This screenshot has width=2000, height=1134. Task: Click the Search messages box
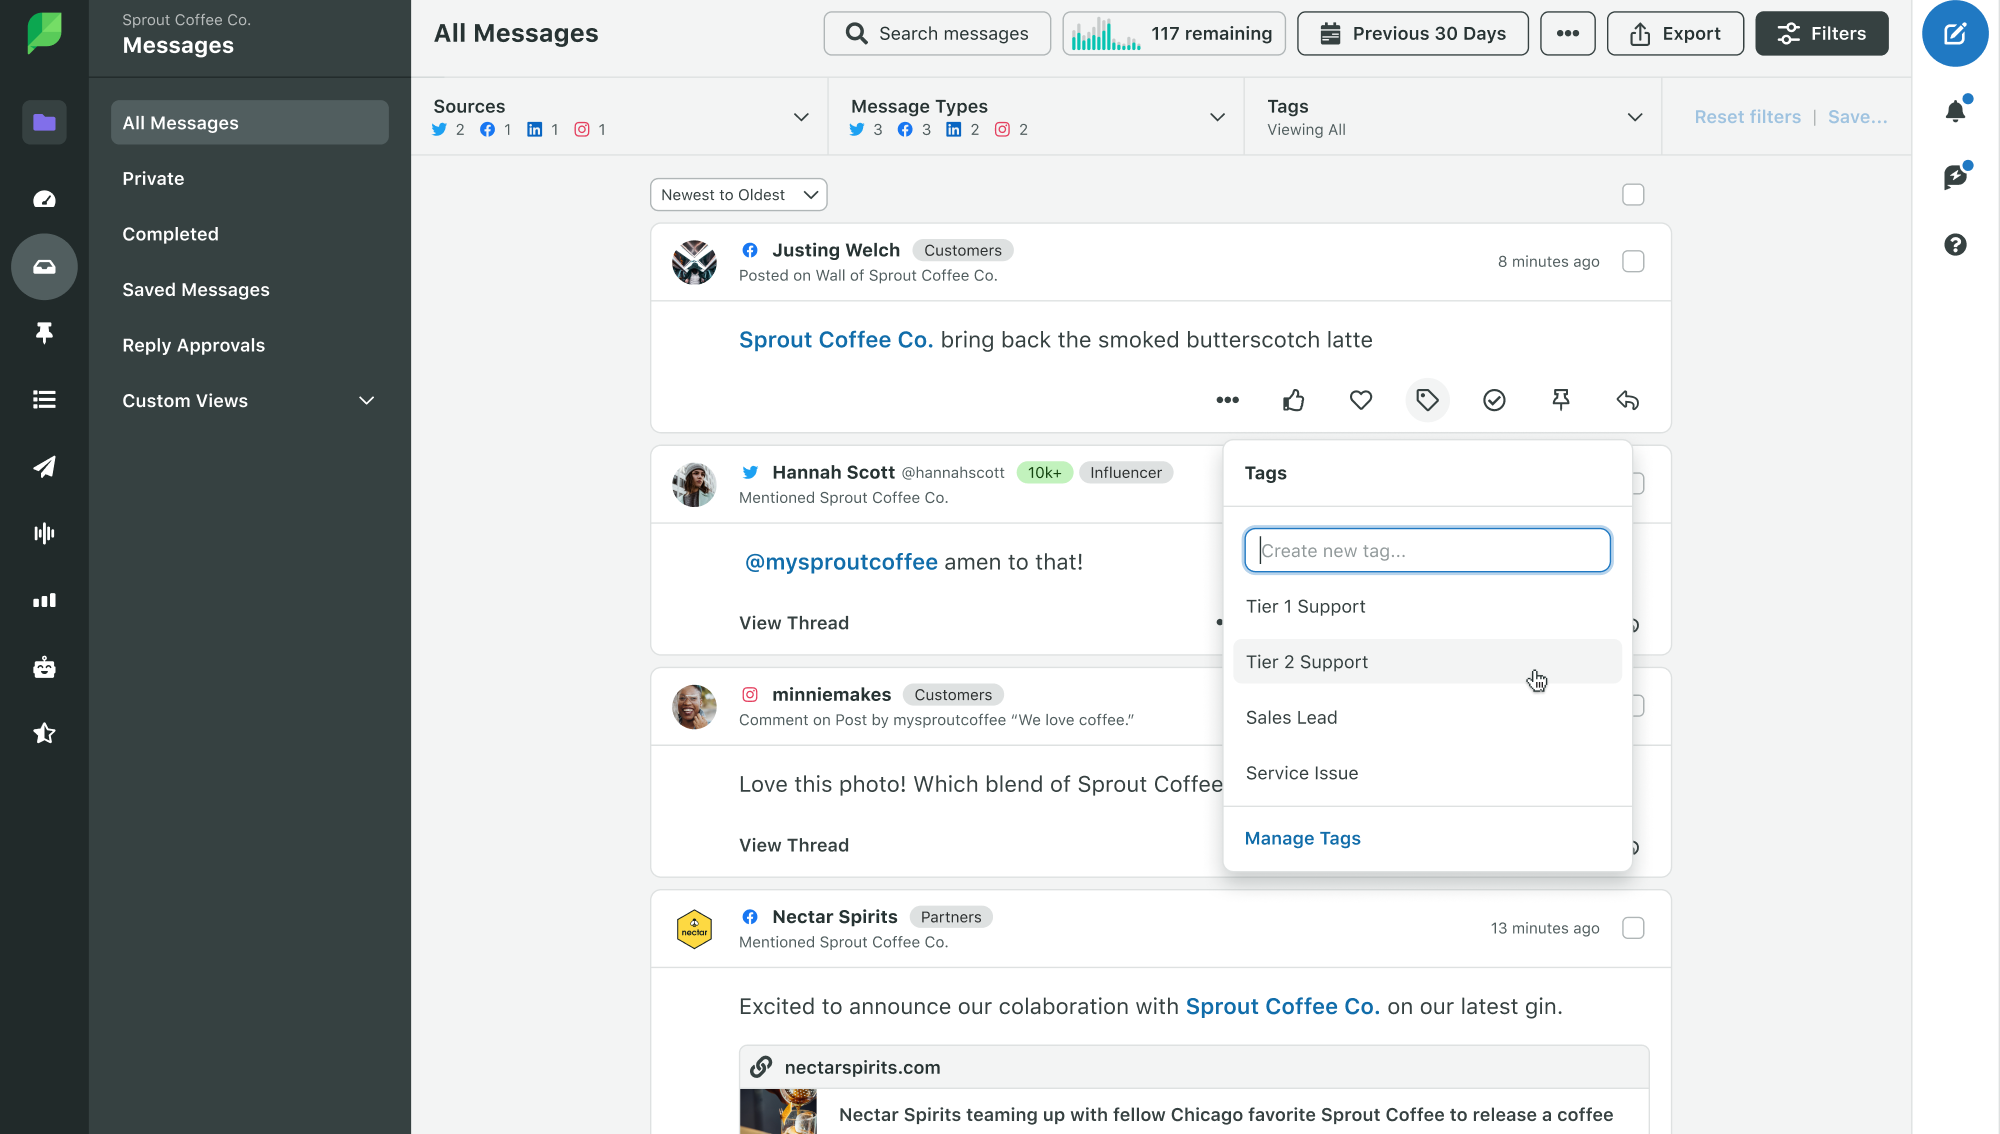(937, 33)
